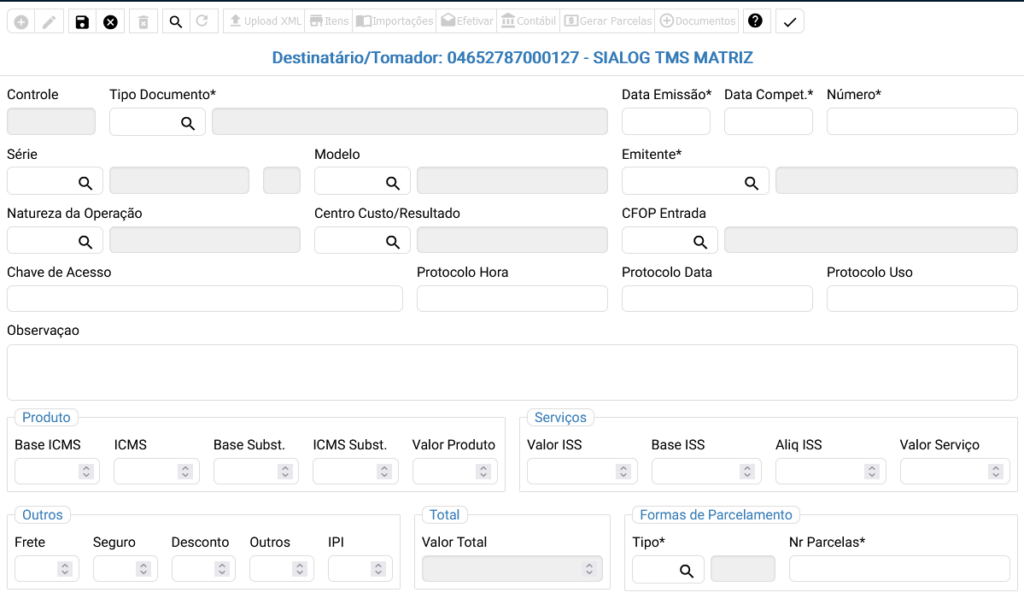Open Centro Custo/Resultado lookup icon
Viewport: 1024px width, 610px height.
pyautogui.click(x=393, y=241)
